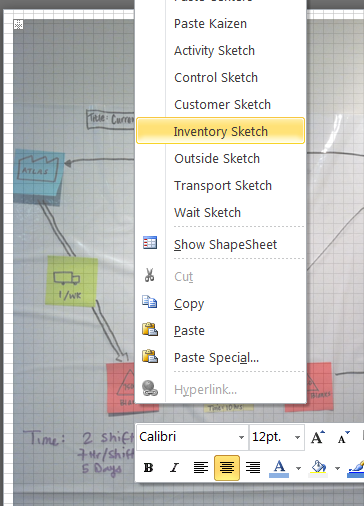This screenshot has width=364, height=506.
Task: Expand the Calibri font dropdown arrow
Action: coord(241,437)
